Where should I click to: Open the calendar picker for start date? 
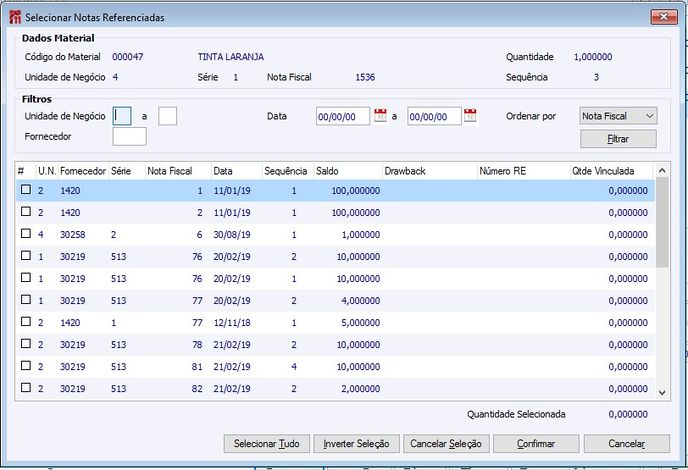click(x=380, y=116)
